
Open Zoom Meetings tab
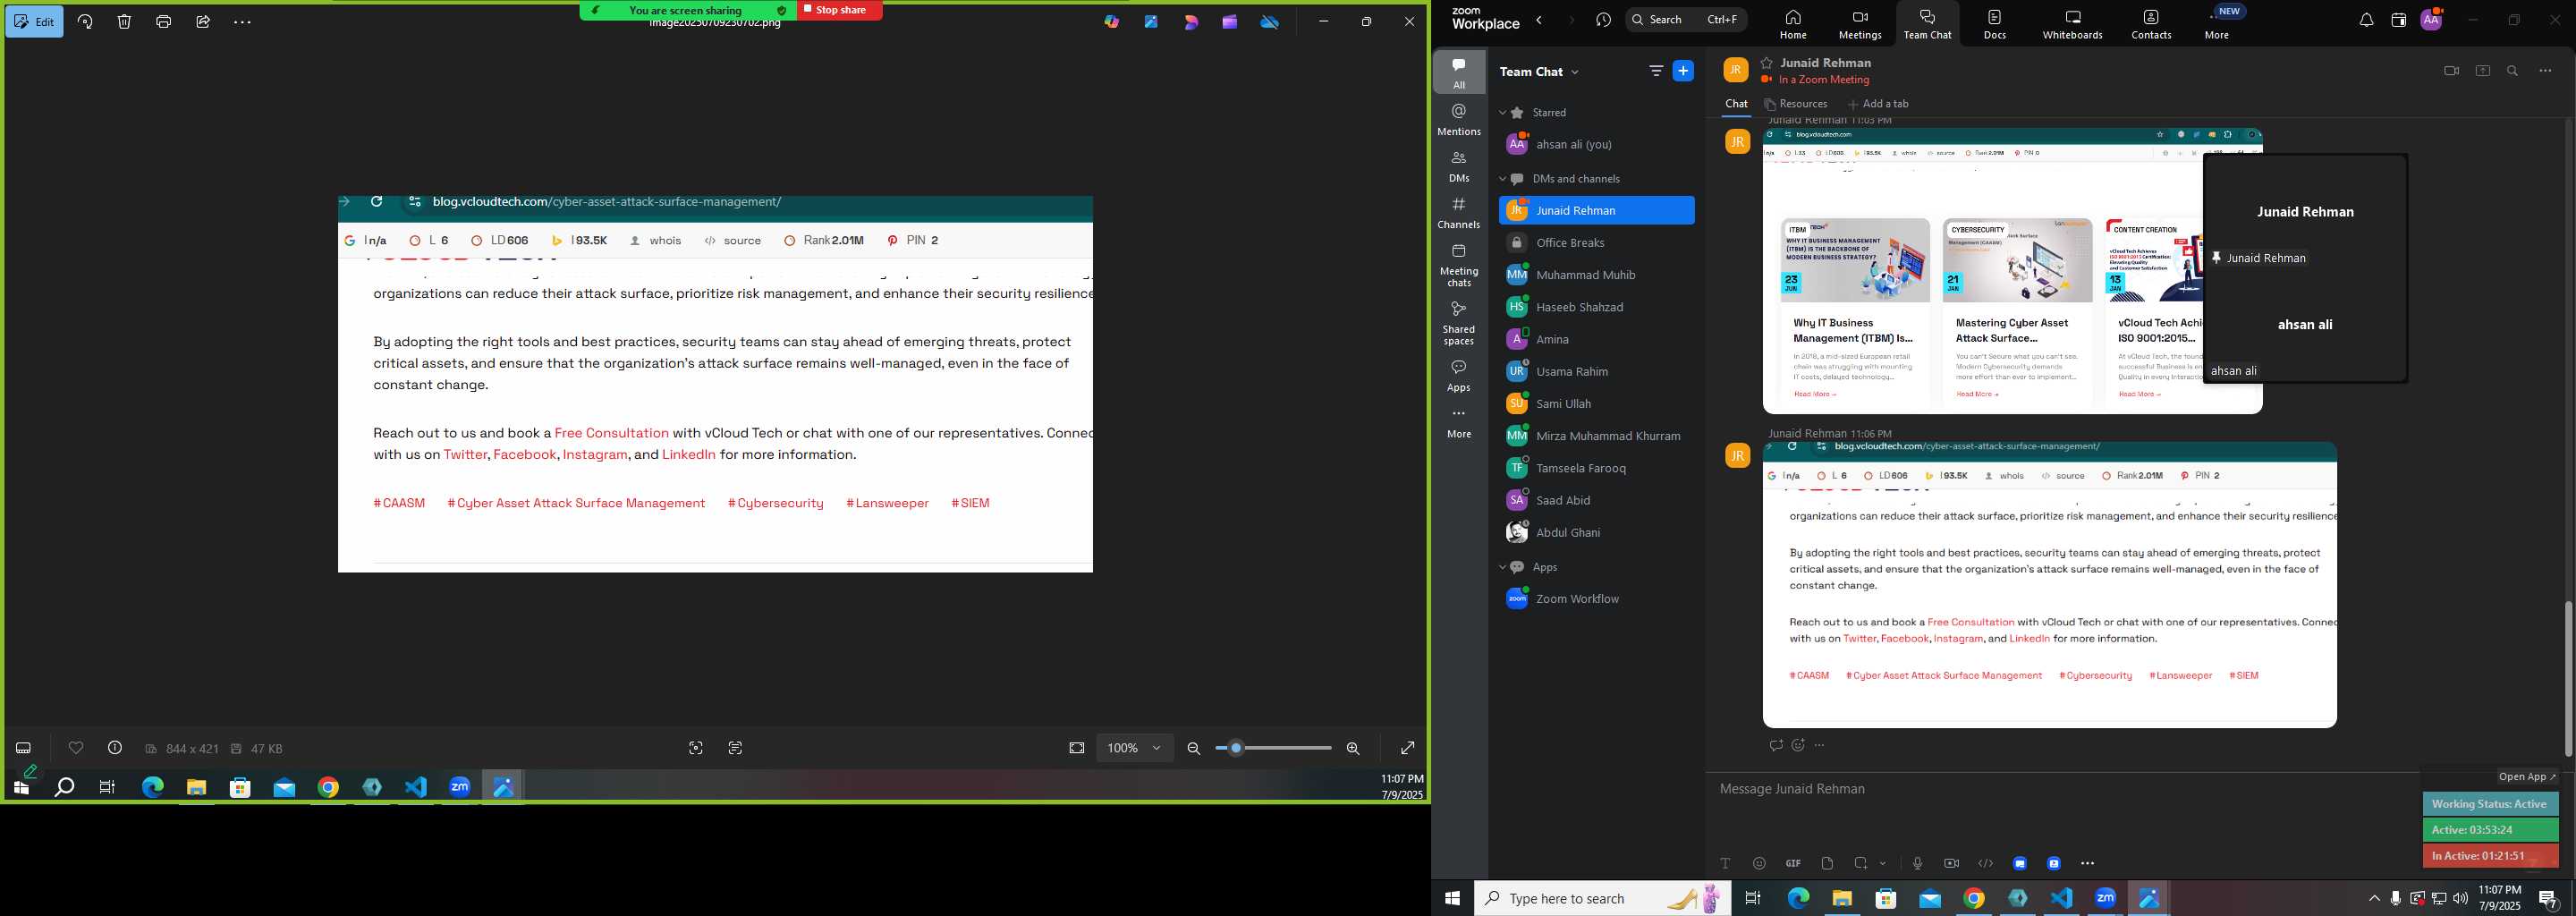click(x=1860, y=24)
